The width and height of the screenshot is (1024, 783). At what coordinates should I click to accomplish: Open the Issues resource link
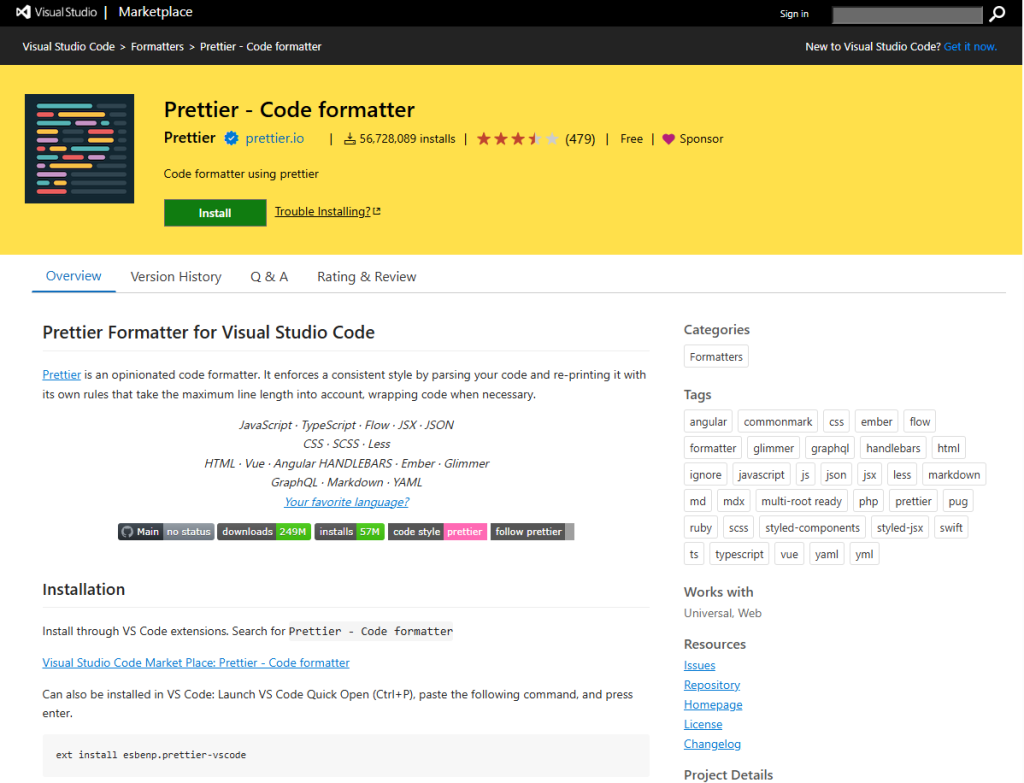pos(699,665)
